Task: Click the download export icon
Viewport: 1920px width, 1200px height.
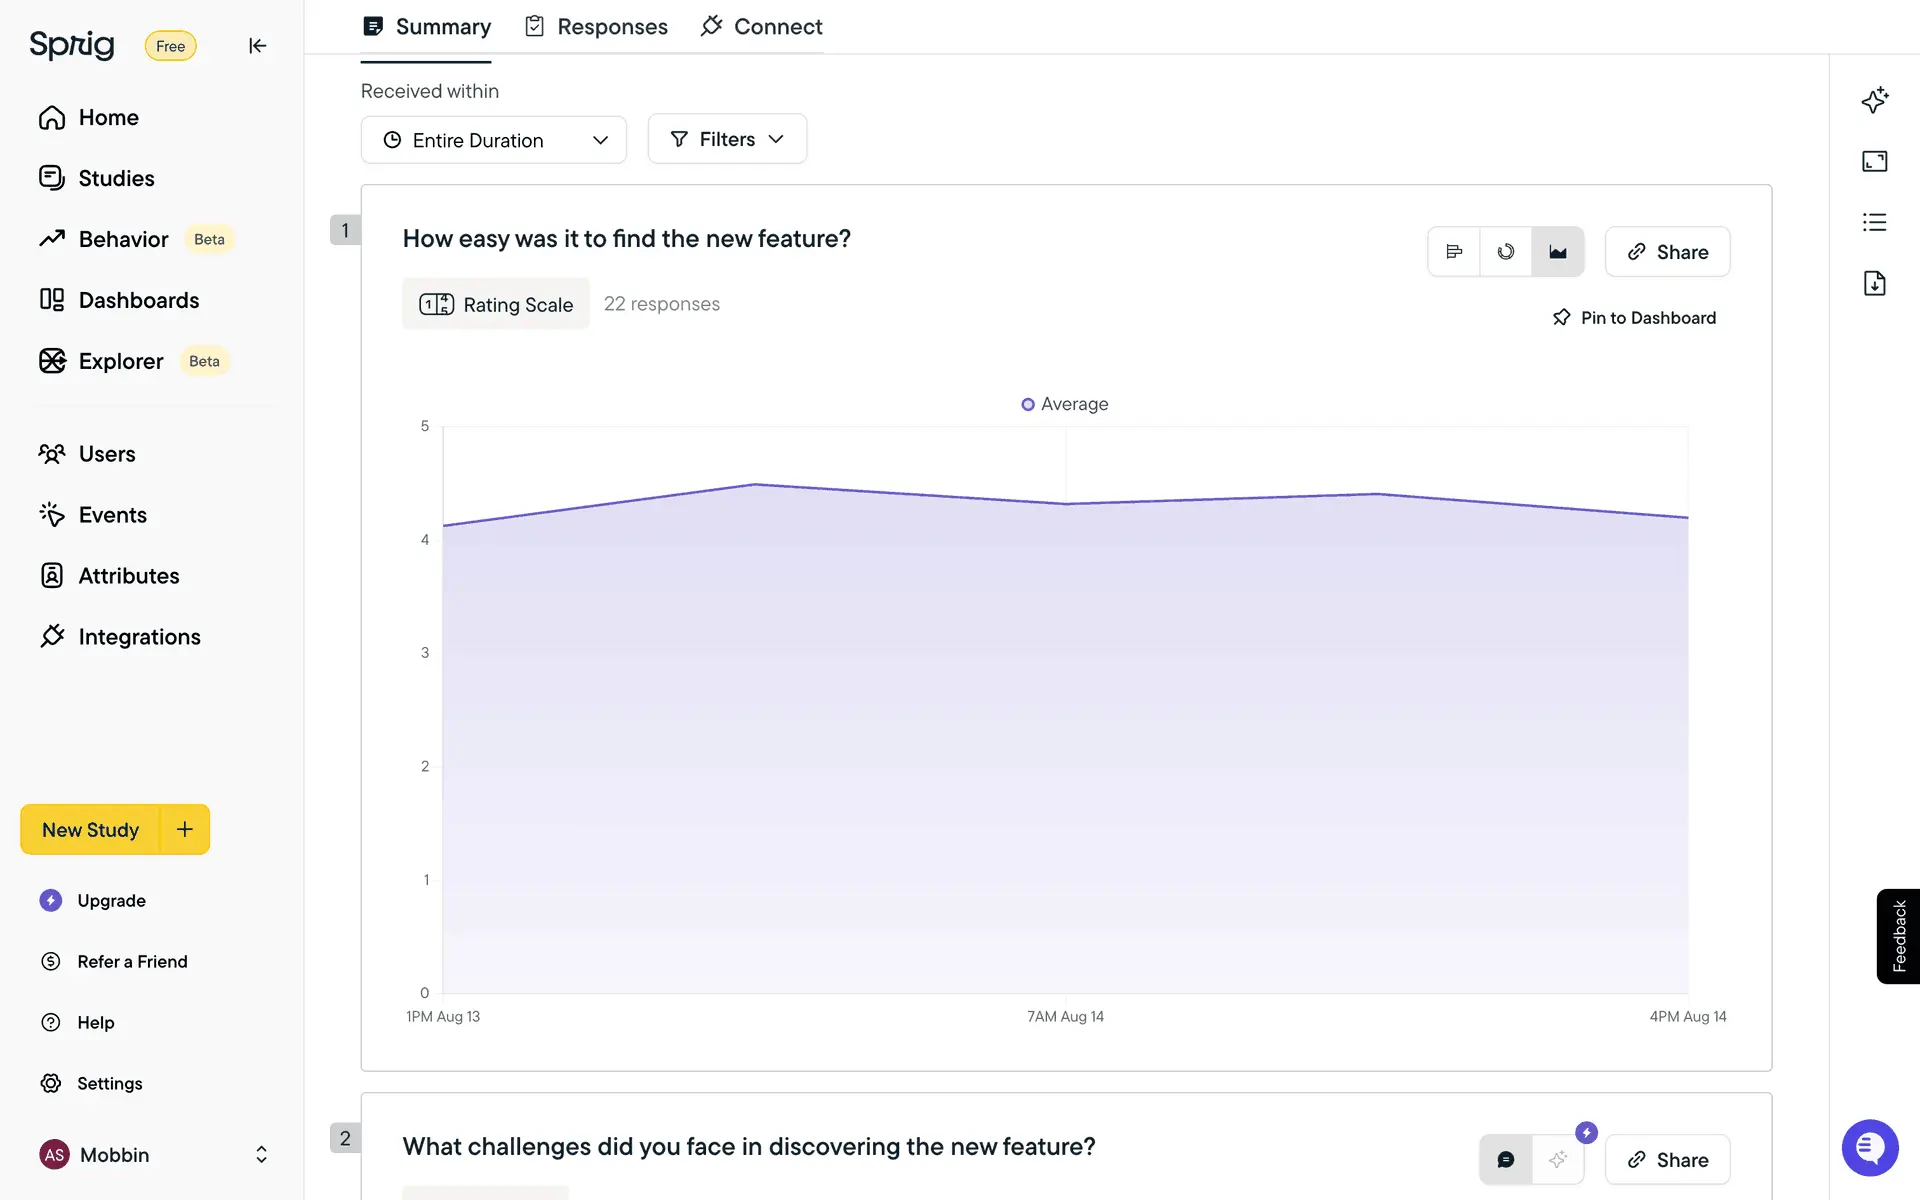Action: point(1874,283)
